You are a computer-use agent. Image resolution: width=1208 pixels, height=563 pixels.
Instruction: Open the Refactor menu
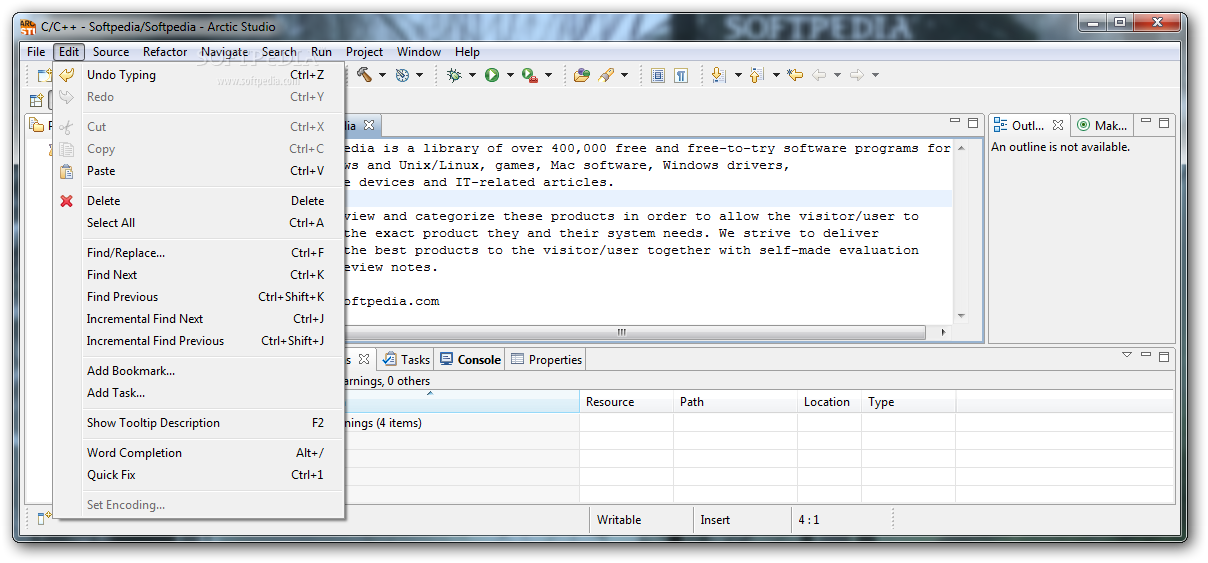click(x=165, y=52)
